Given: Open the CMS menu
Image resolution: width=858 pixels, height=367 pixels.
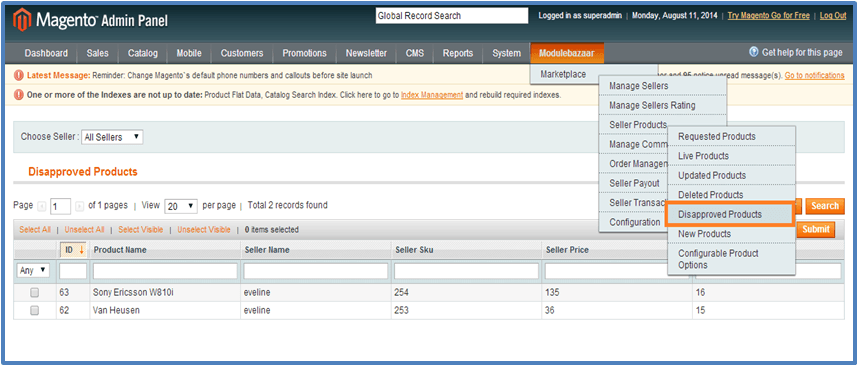Looking at the screenshot, I should pyautogui.click(x=415, y=53).
